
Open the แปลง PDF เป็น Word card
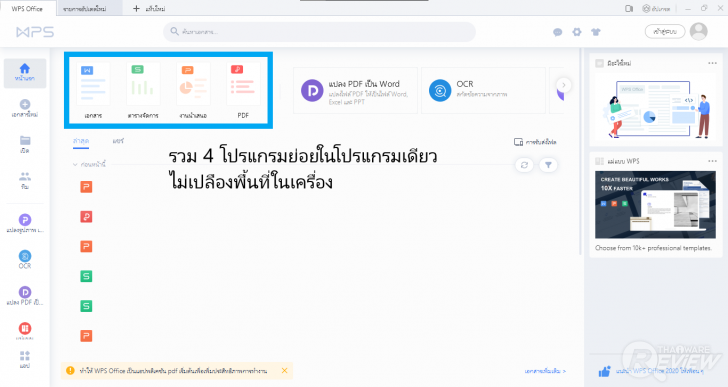tap(355, 90)
